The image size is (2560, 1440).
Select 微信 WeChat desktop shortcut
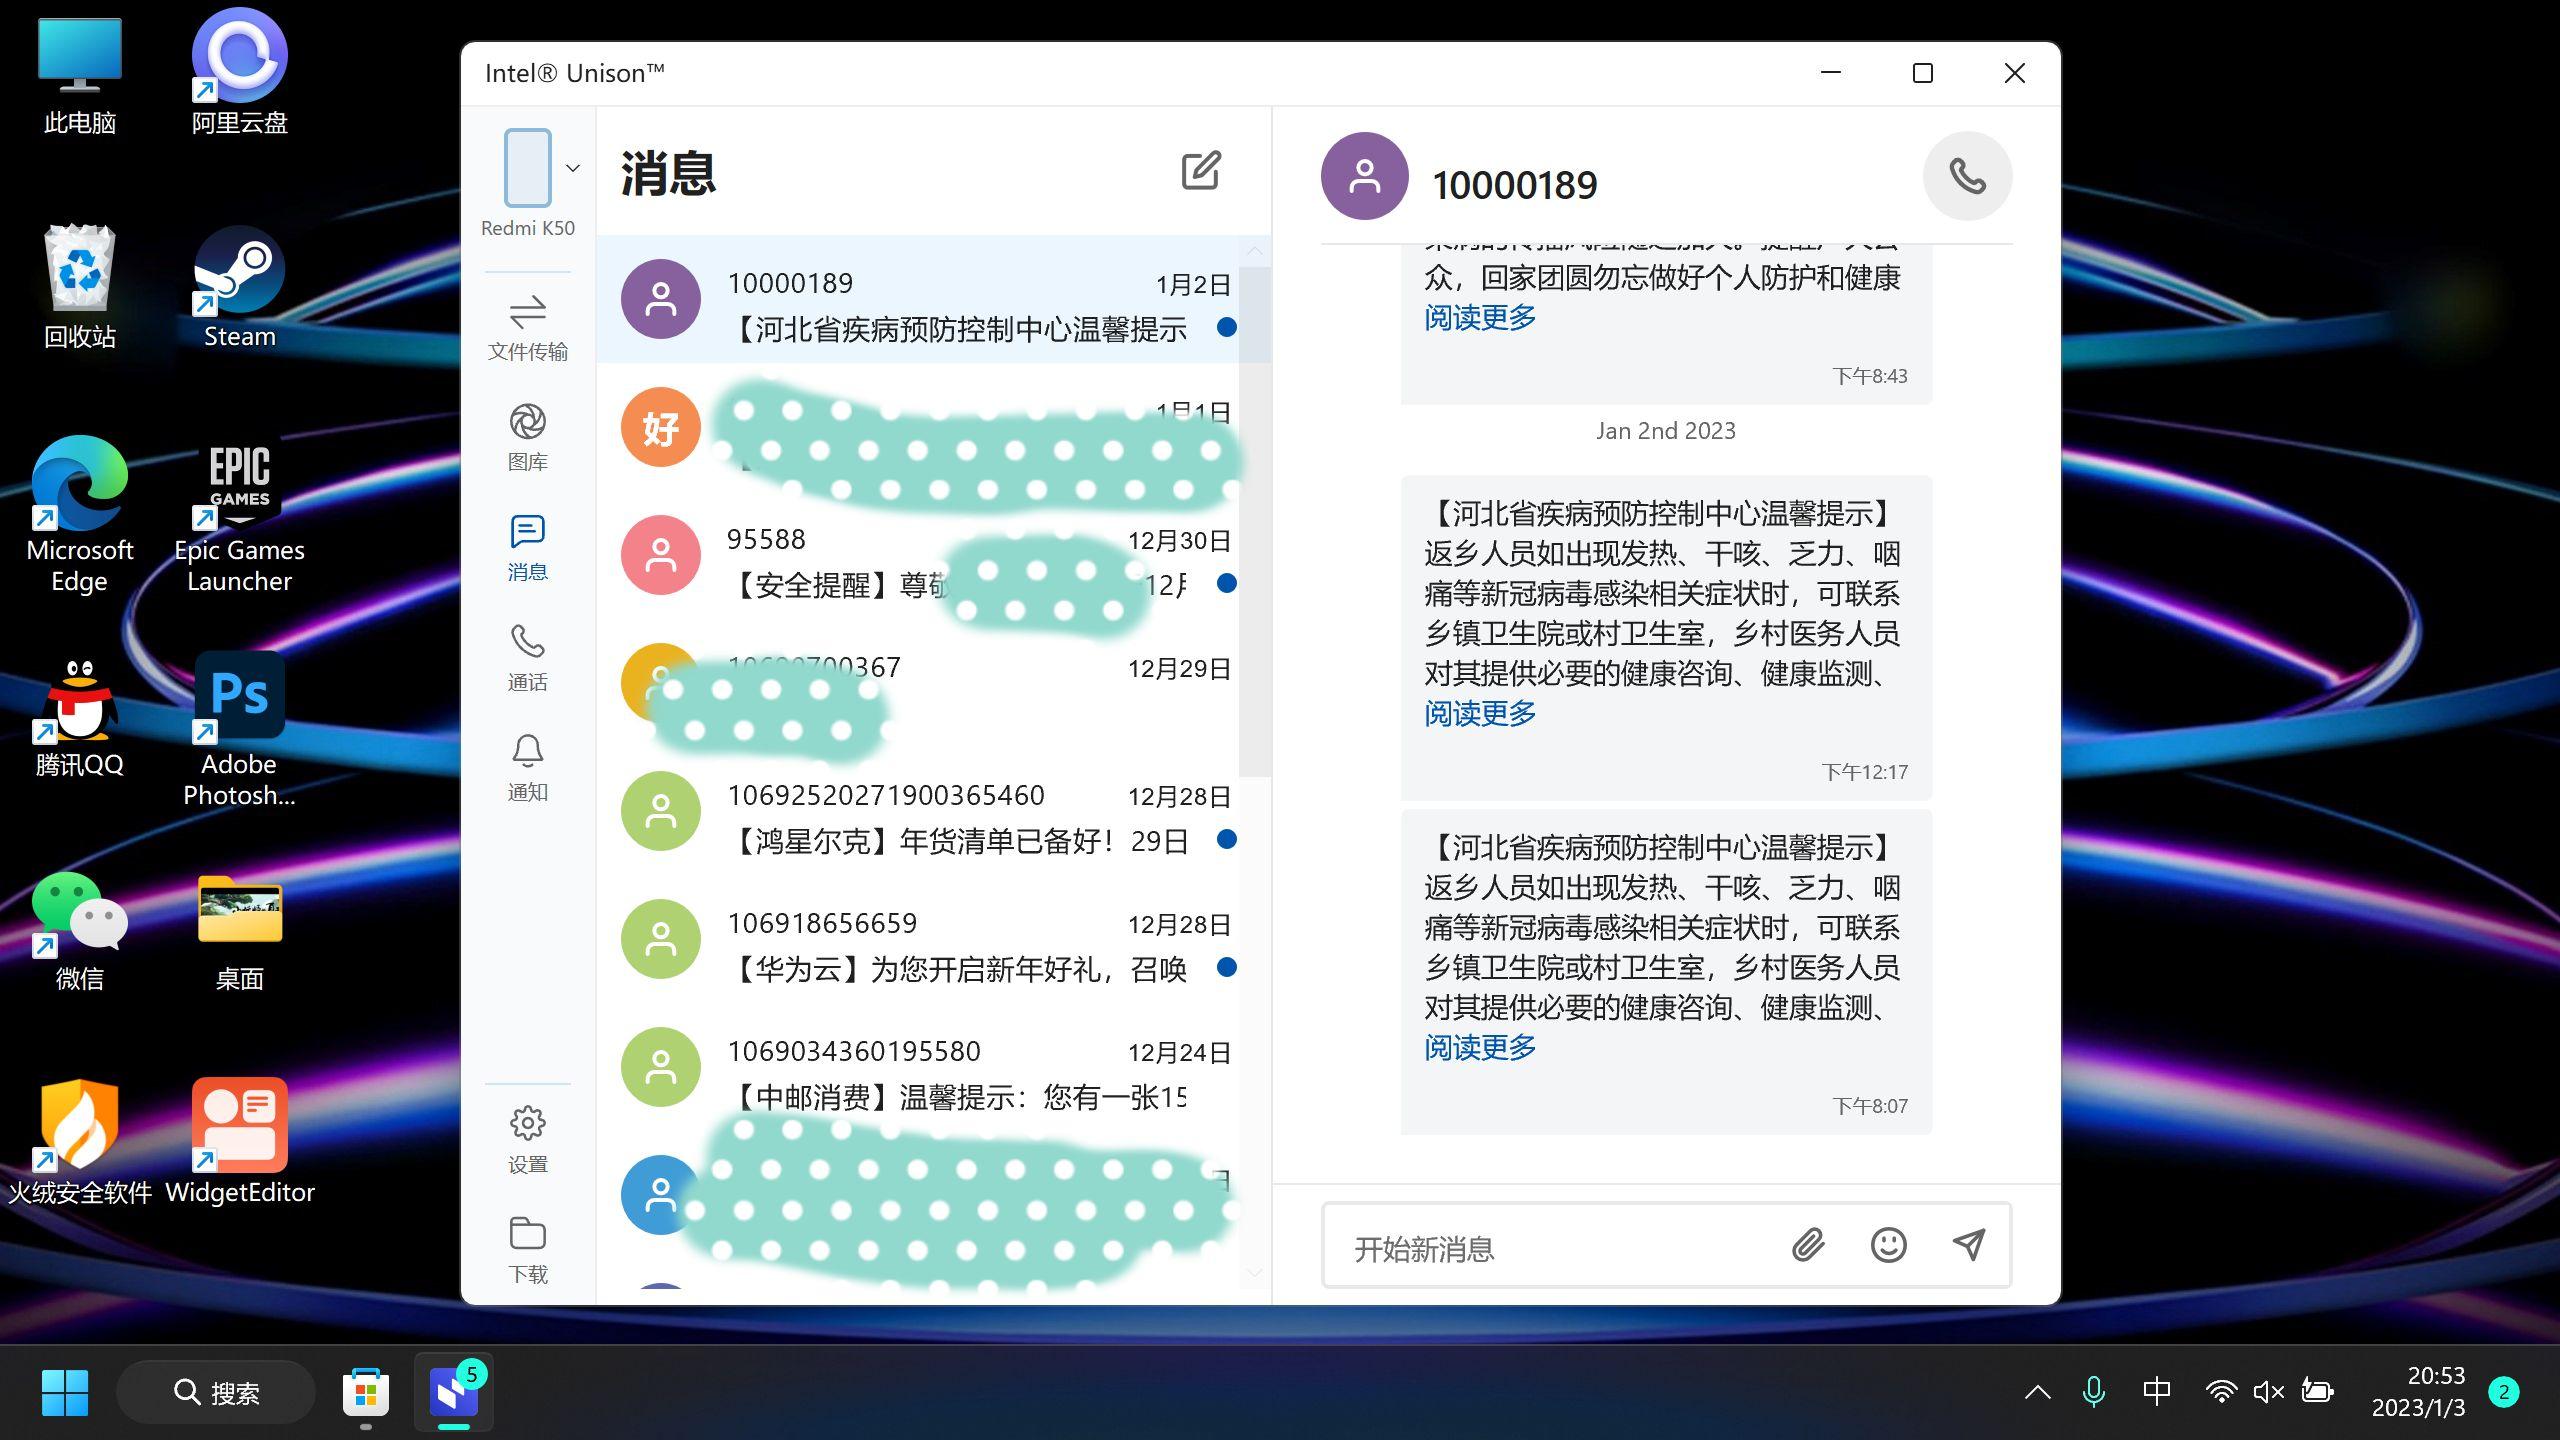80,932
